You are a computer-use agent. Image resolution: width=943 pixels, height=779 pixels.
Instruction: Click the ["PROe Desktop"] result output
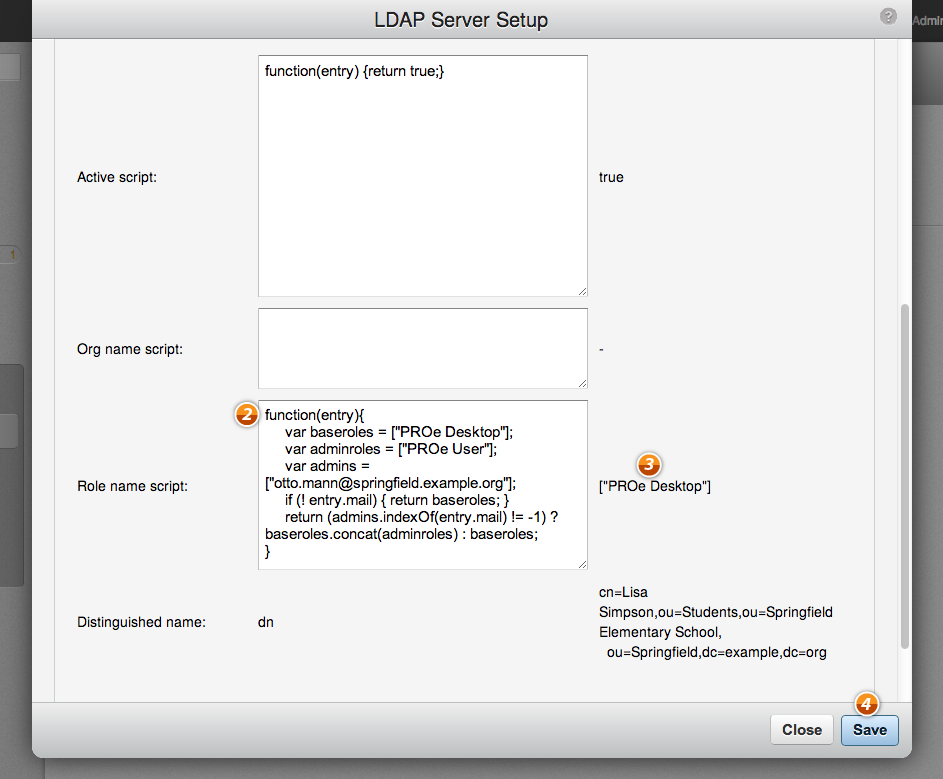[655, 487]
